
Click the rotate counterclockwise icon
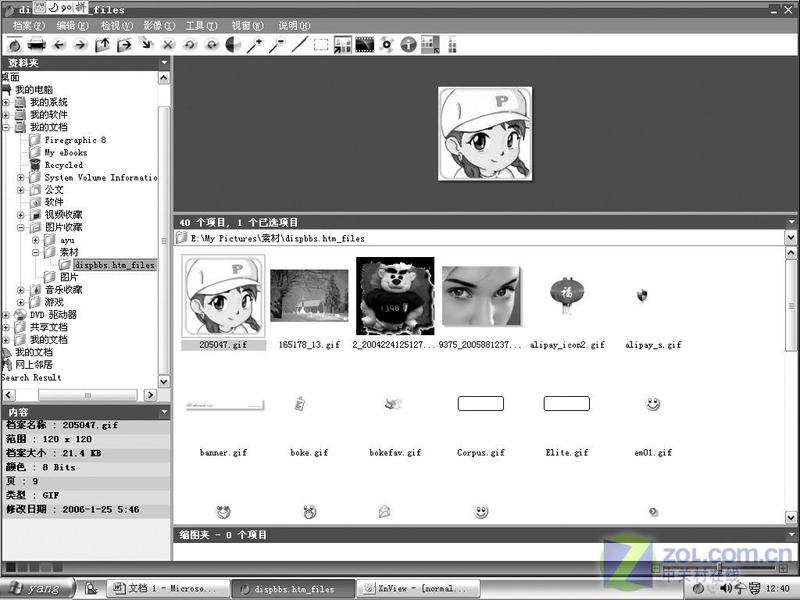point(190,45)
